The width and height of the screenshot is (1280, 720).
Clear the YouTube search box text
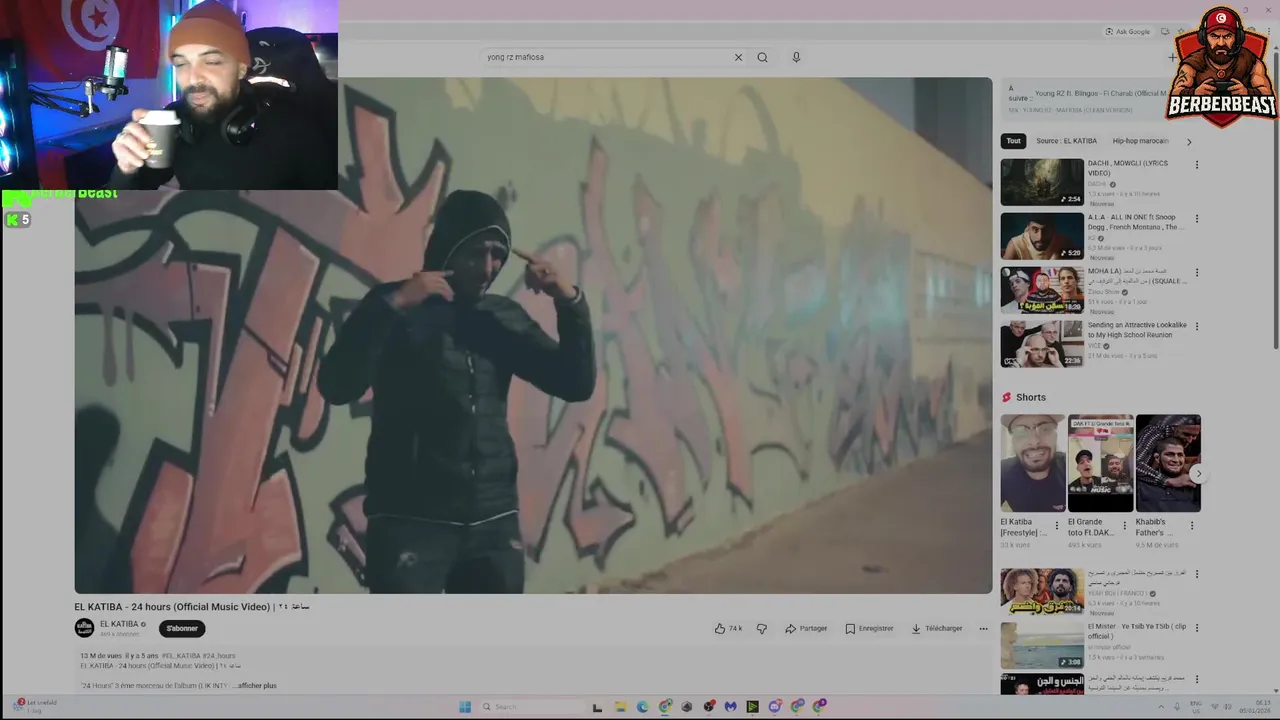point(738,57)
